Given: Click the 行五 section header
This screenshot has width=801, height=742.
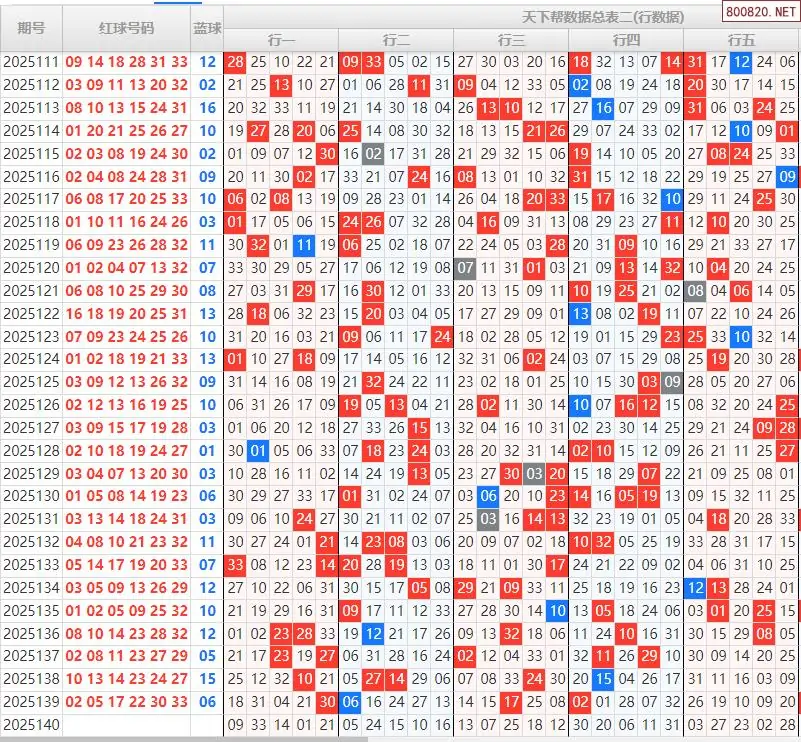Looking at the screenshot, I should coord(741,40).
